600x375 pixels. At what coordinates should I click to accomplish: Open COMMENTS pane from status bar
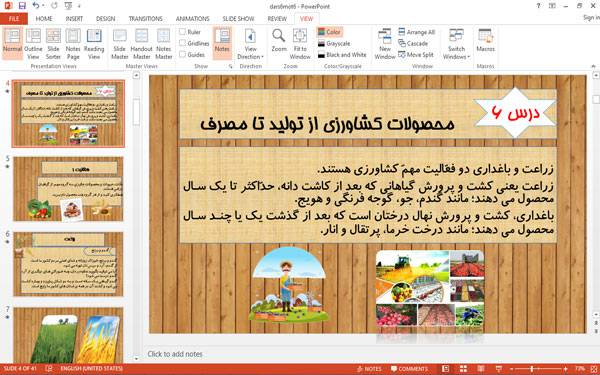[409, 368]
